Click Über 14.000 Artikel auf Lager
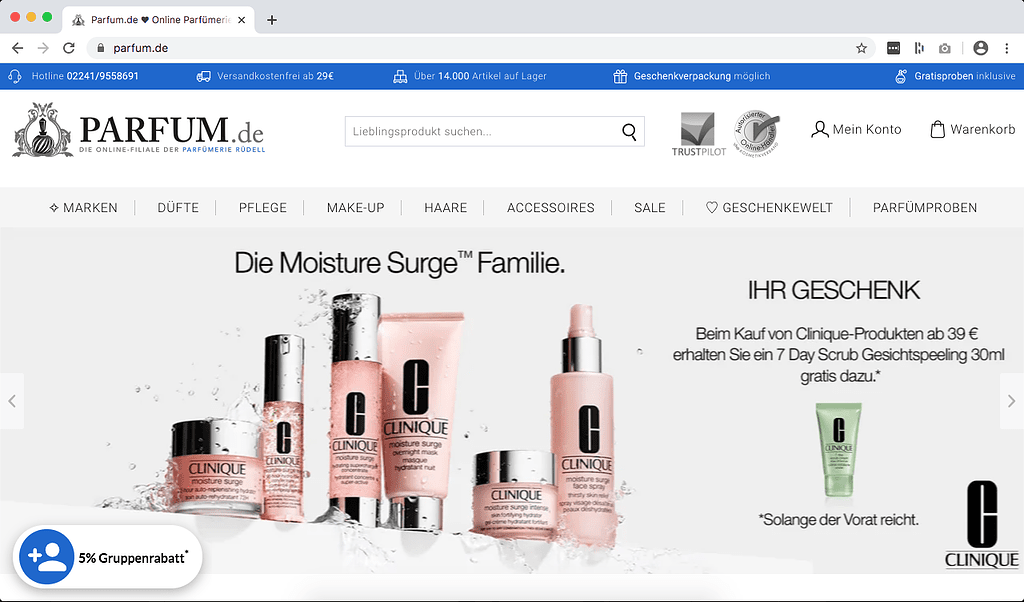This screenshot has height=602, width=1024. click(x=481, y=76)
